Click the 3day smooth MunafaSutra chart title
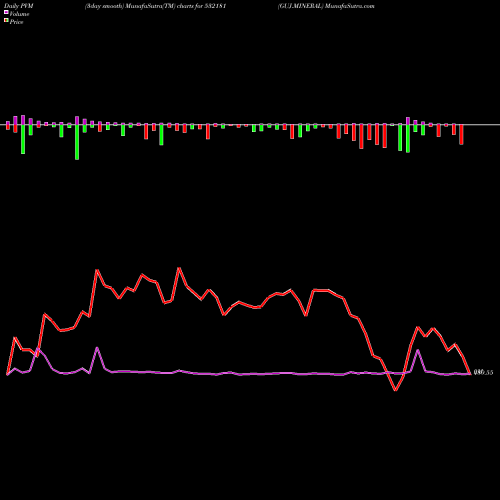The width and height of the screenshot is (500, 500). [x=156, y=6]
